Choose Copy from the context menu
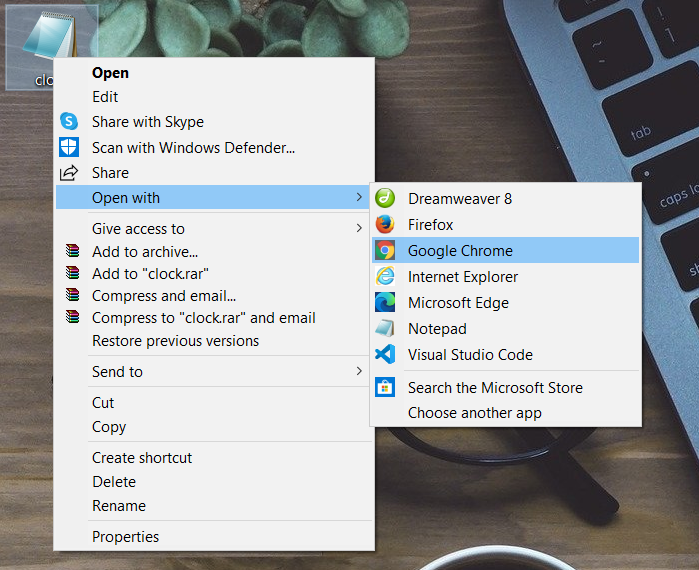This screenshot has width=699, height=570. 214,426
